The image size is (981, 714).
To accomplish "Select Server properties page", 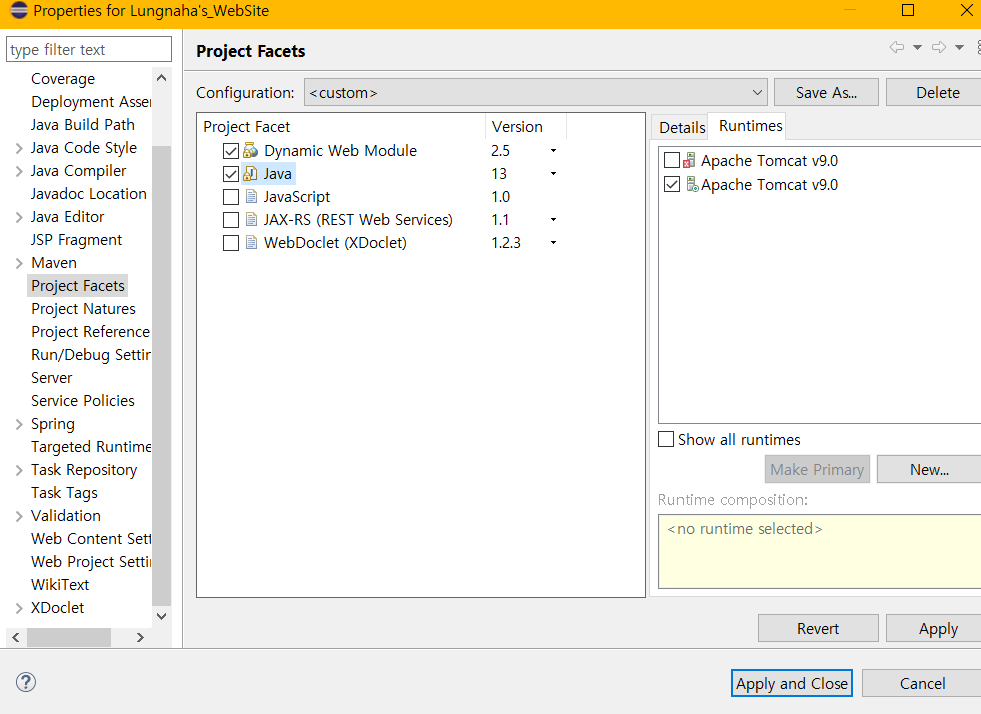I will (x=52, y=378).
